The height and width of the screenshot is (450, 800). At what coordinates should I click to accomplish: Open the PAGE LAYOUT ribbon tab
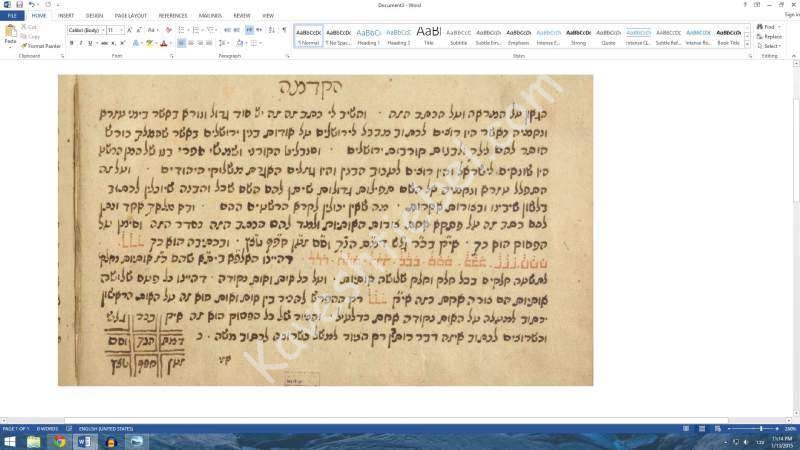tap(130, 16)
